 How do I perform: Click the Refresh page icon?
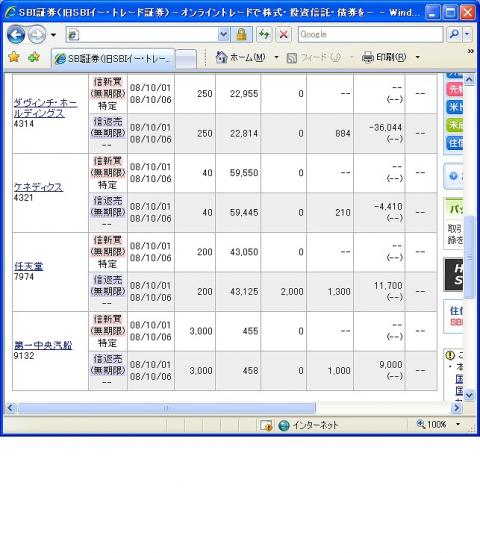pyautogui.click(x=264, y=35)
